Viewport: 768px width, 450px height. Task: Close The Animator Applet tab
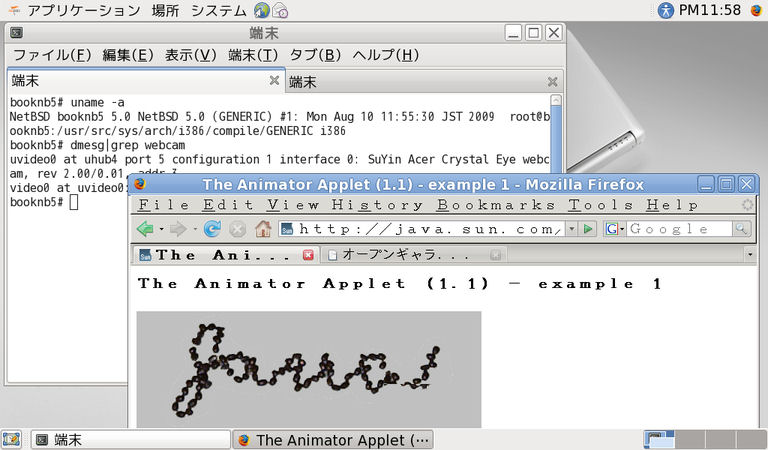pyautogui.click(x=308, y=255)
